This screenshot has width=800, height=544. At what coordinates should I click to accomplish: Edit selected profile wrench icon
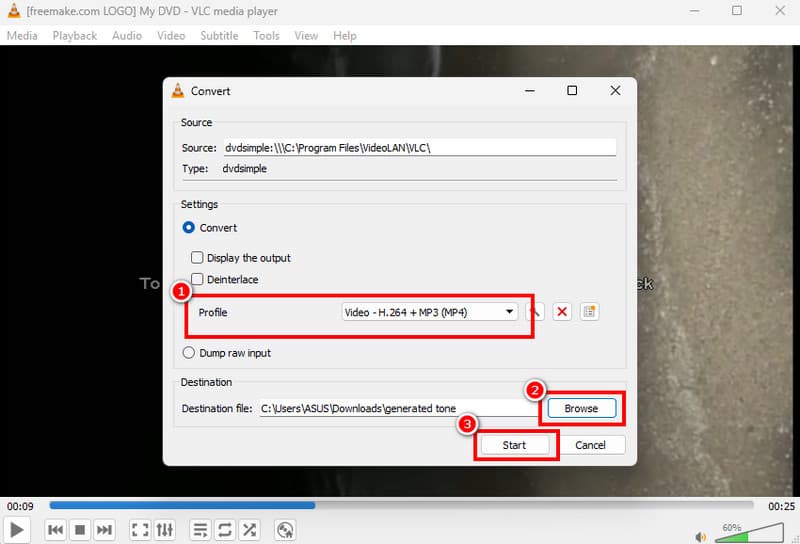(535, 312)
